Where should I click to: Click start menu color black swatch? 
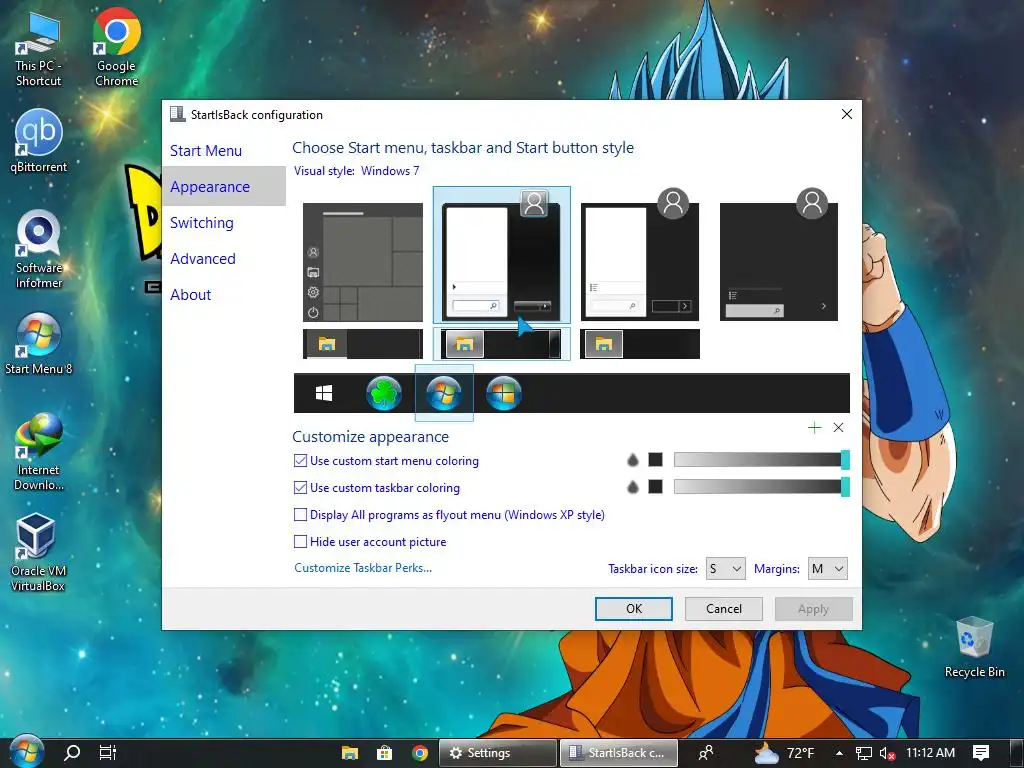pos(655,460)
